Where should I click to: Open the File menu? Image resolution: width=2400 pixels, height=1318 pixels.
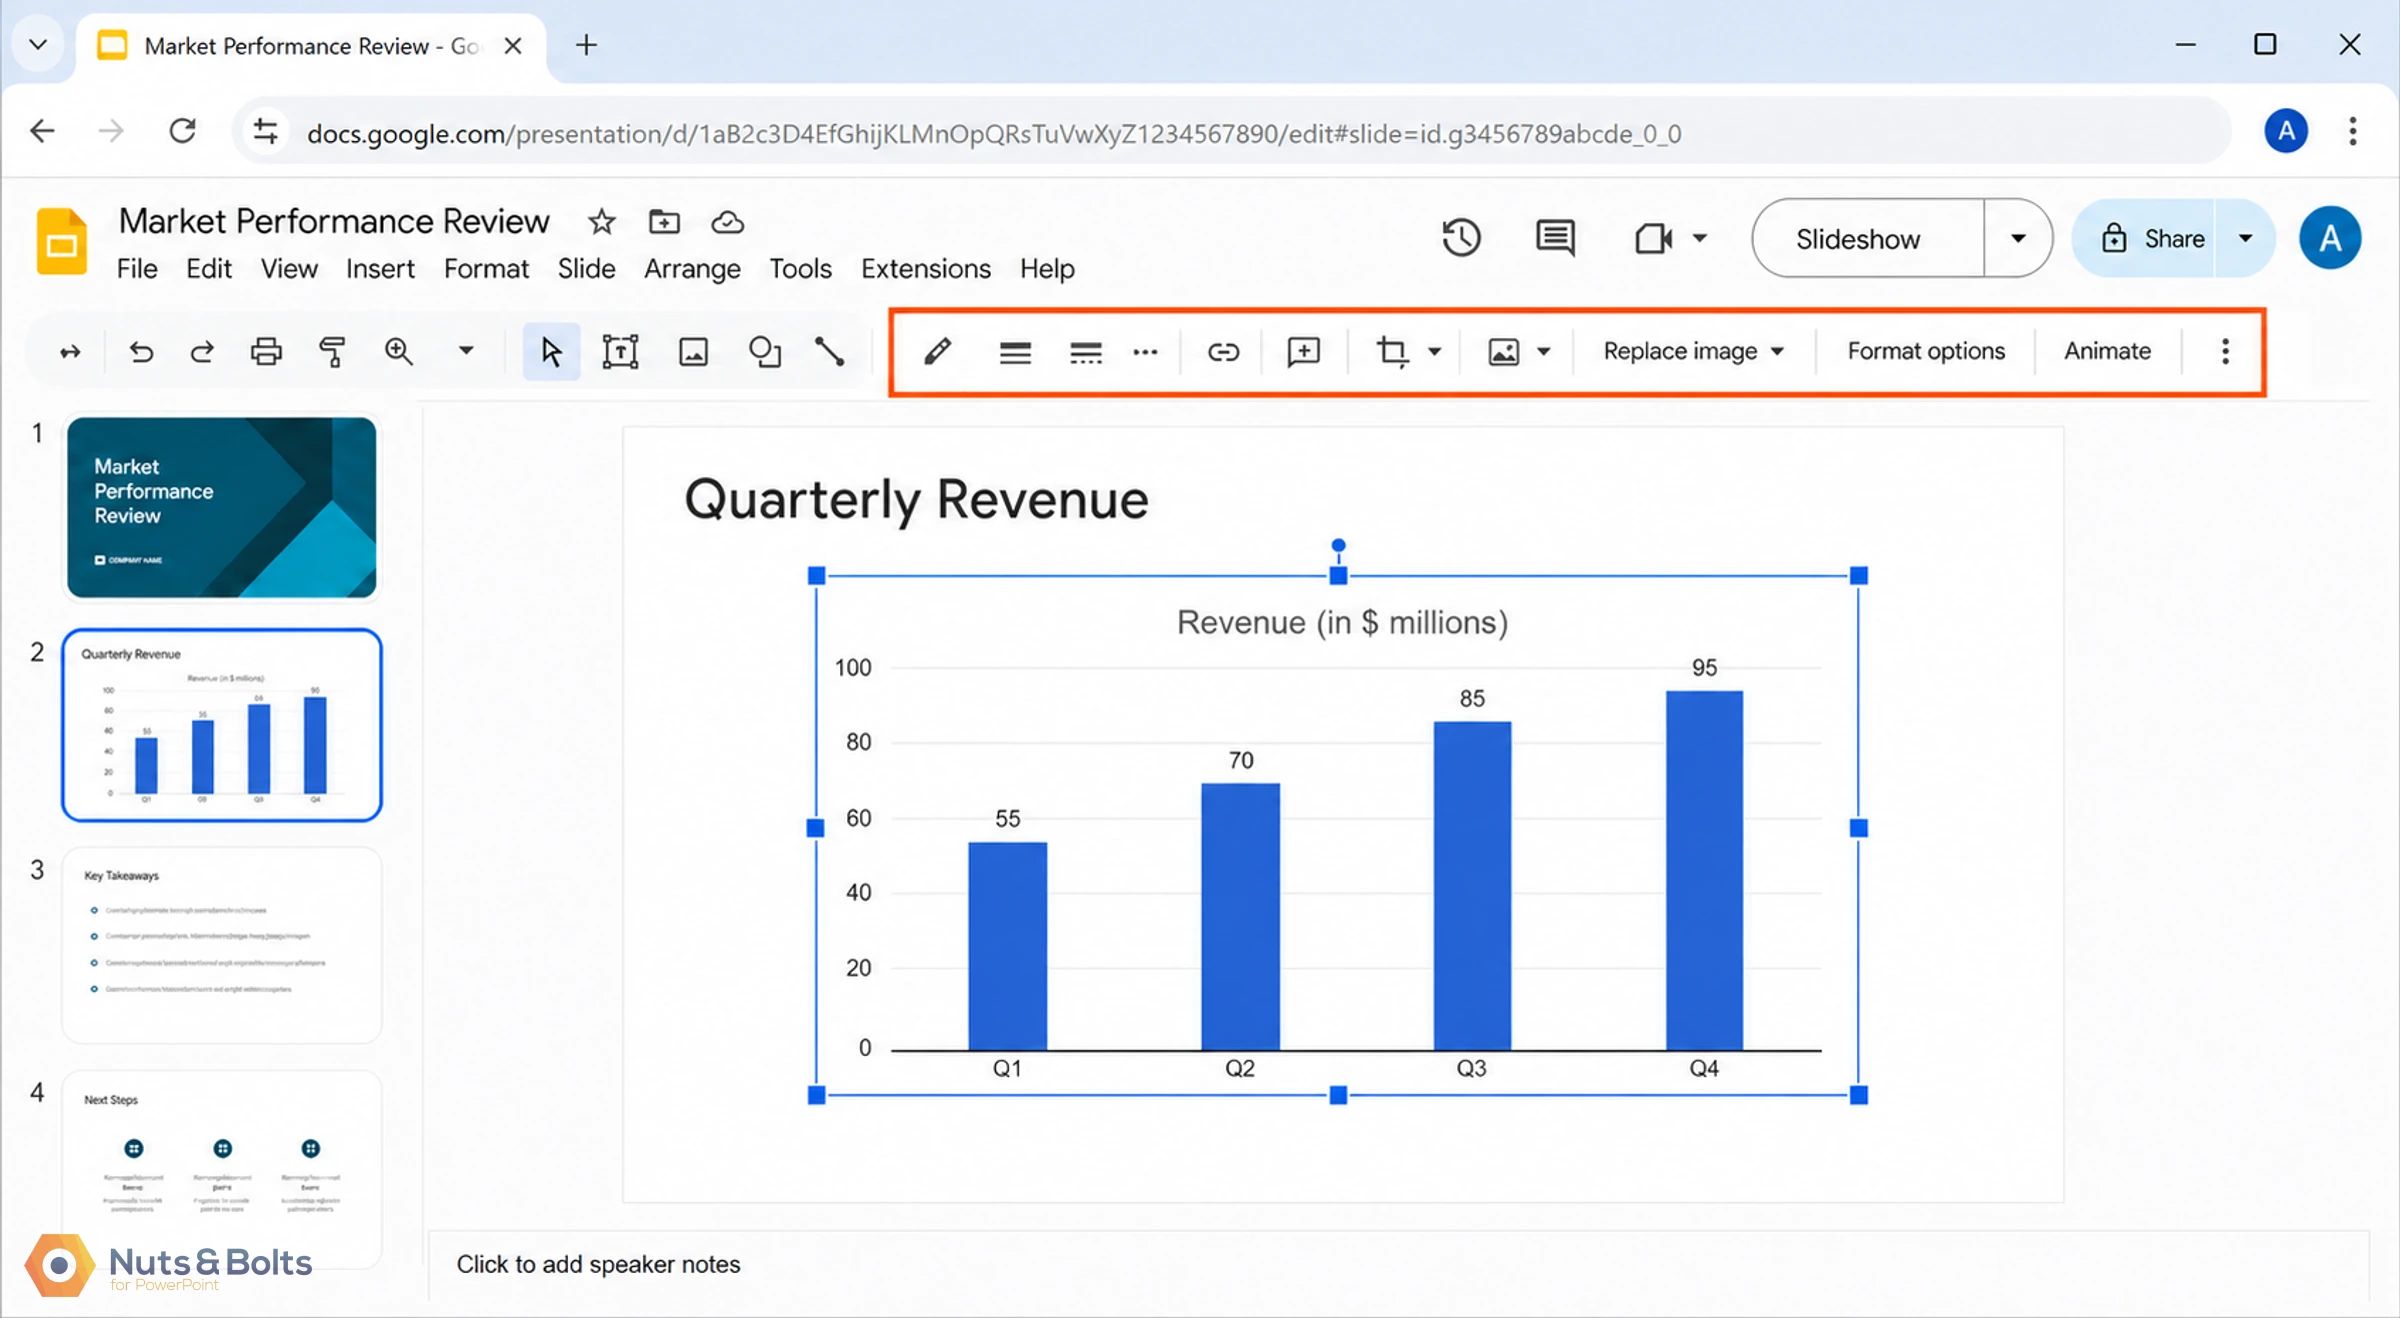(137, 269)
